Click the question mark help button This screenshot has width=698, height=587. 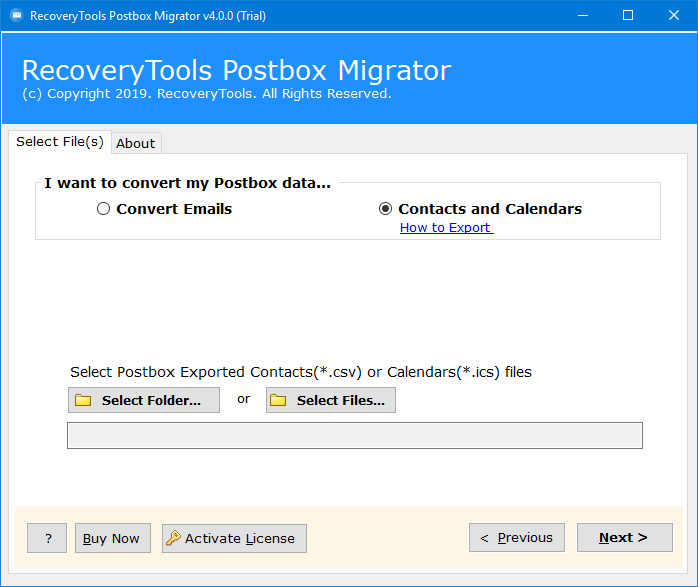[x=47, y=538]
